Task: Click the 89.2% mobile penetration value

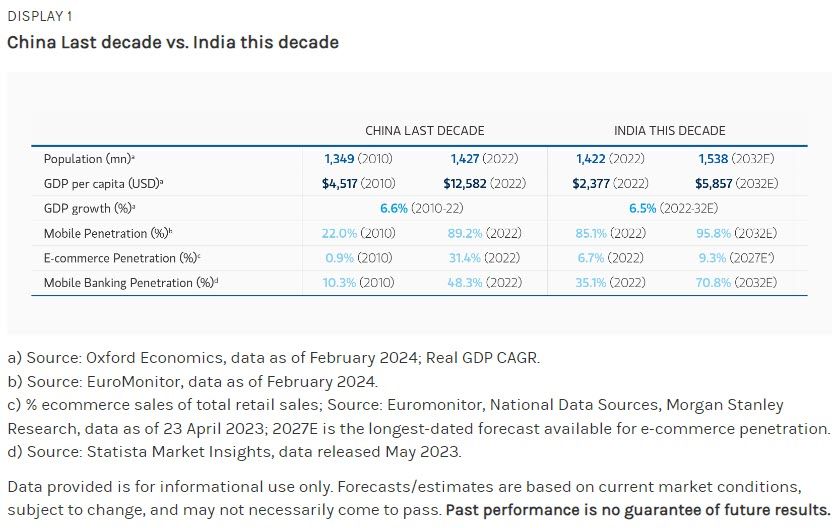Action: 465,234
